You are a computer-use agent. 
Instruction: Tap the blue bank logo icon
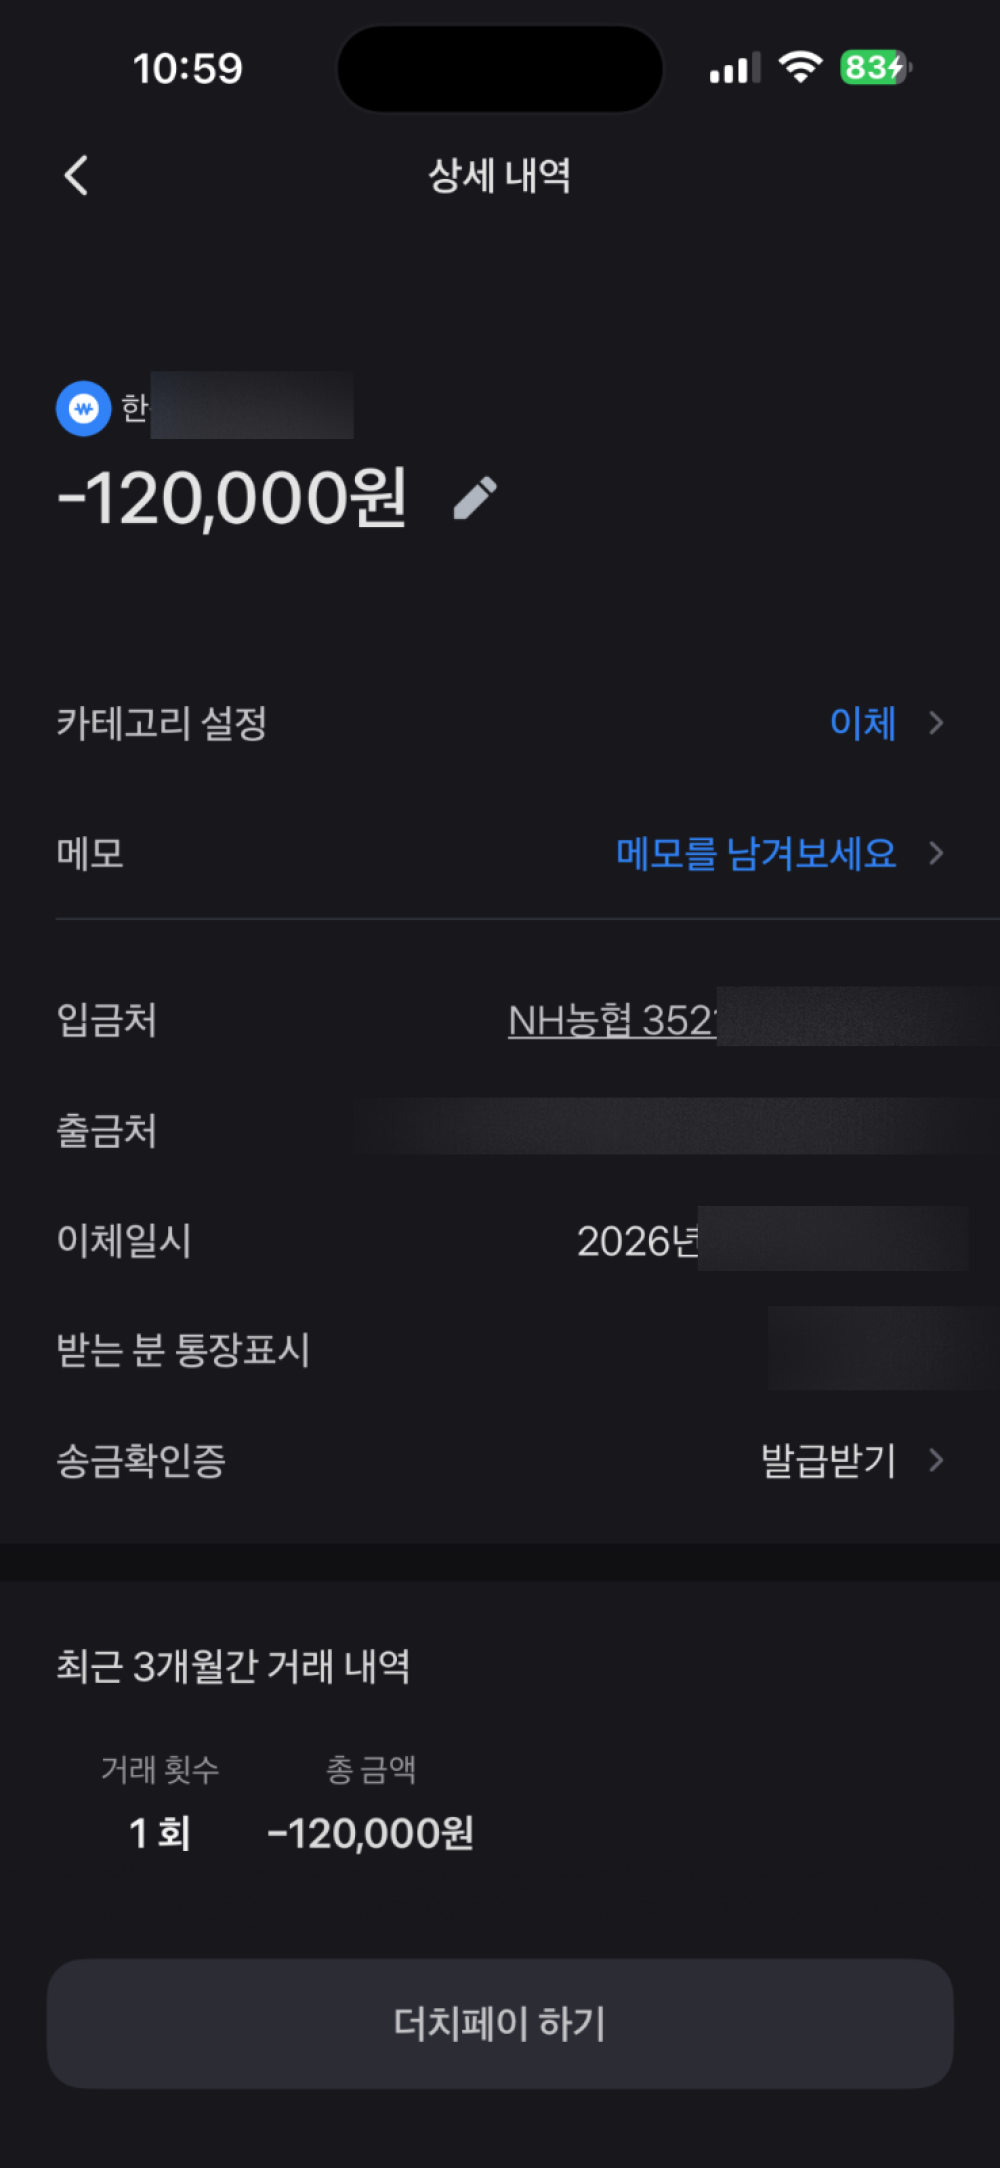(x=83, y=408)
